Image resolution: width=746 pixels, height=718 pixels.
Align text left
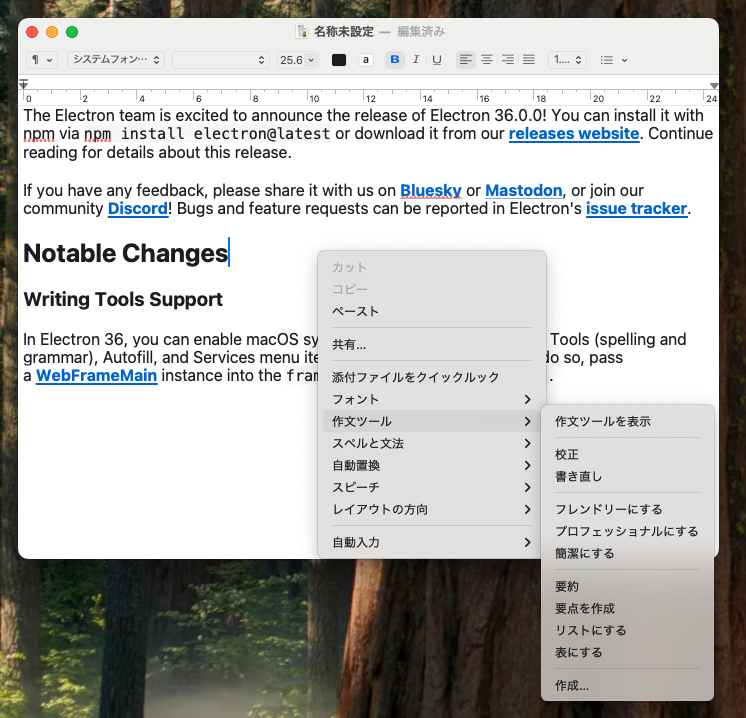click(466, 60)
